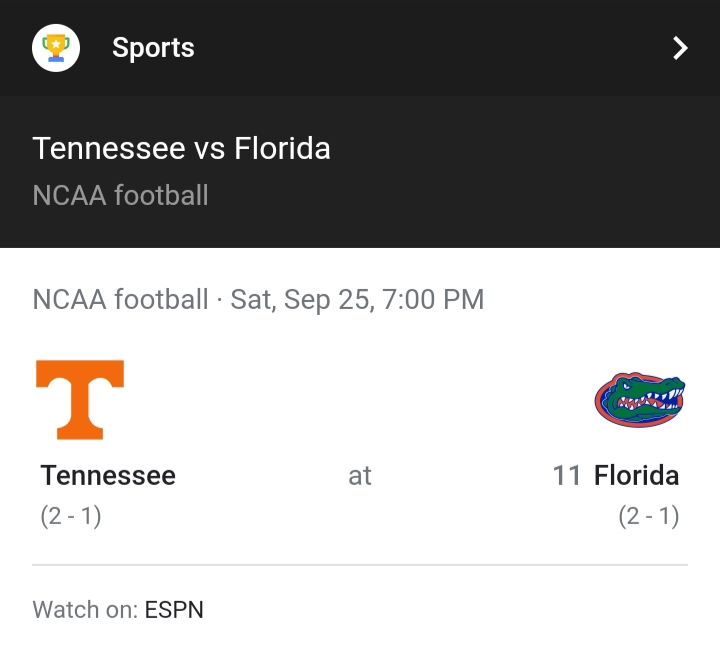Select the Florida team name
This screenshot has height=648, width=720.
point(636,475)
